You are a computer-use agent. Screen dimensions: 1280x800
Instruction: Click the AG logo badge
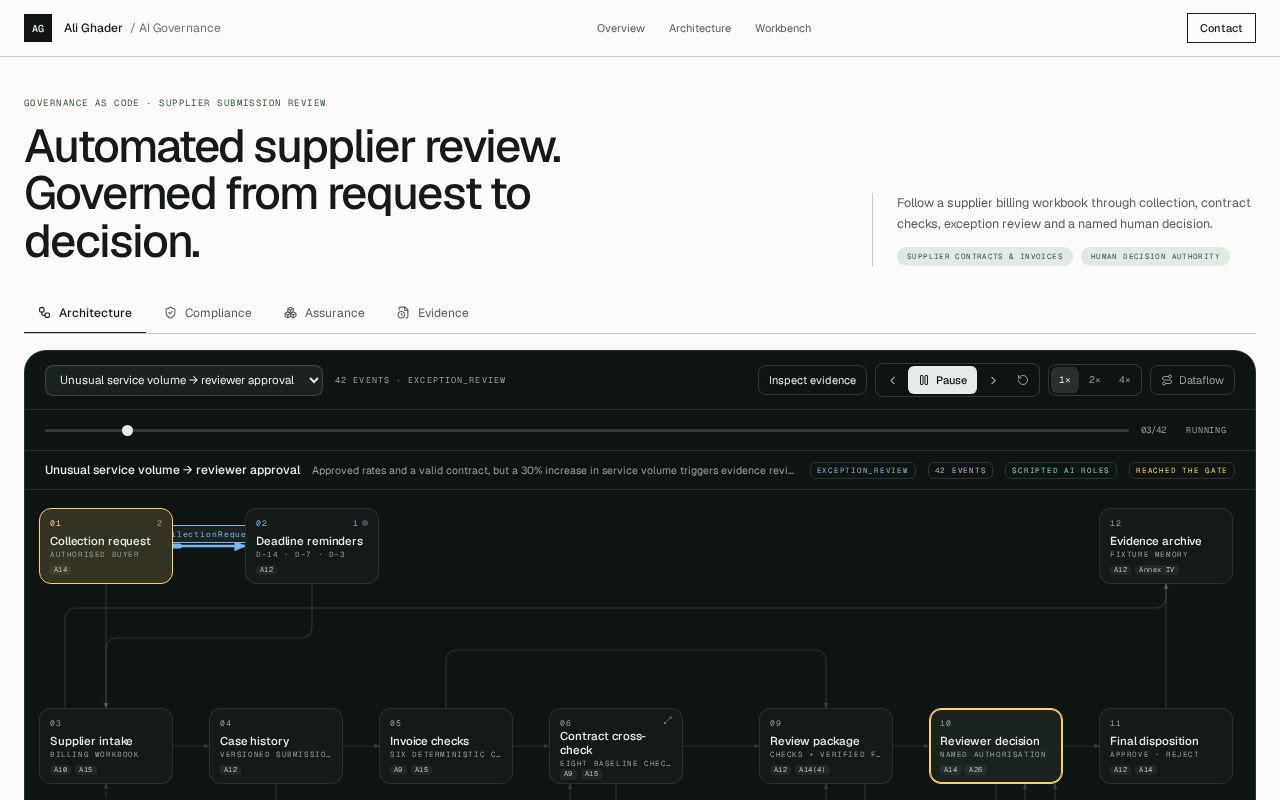38,28
